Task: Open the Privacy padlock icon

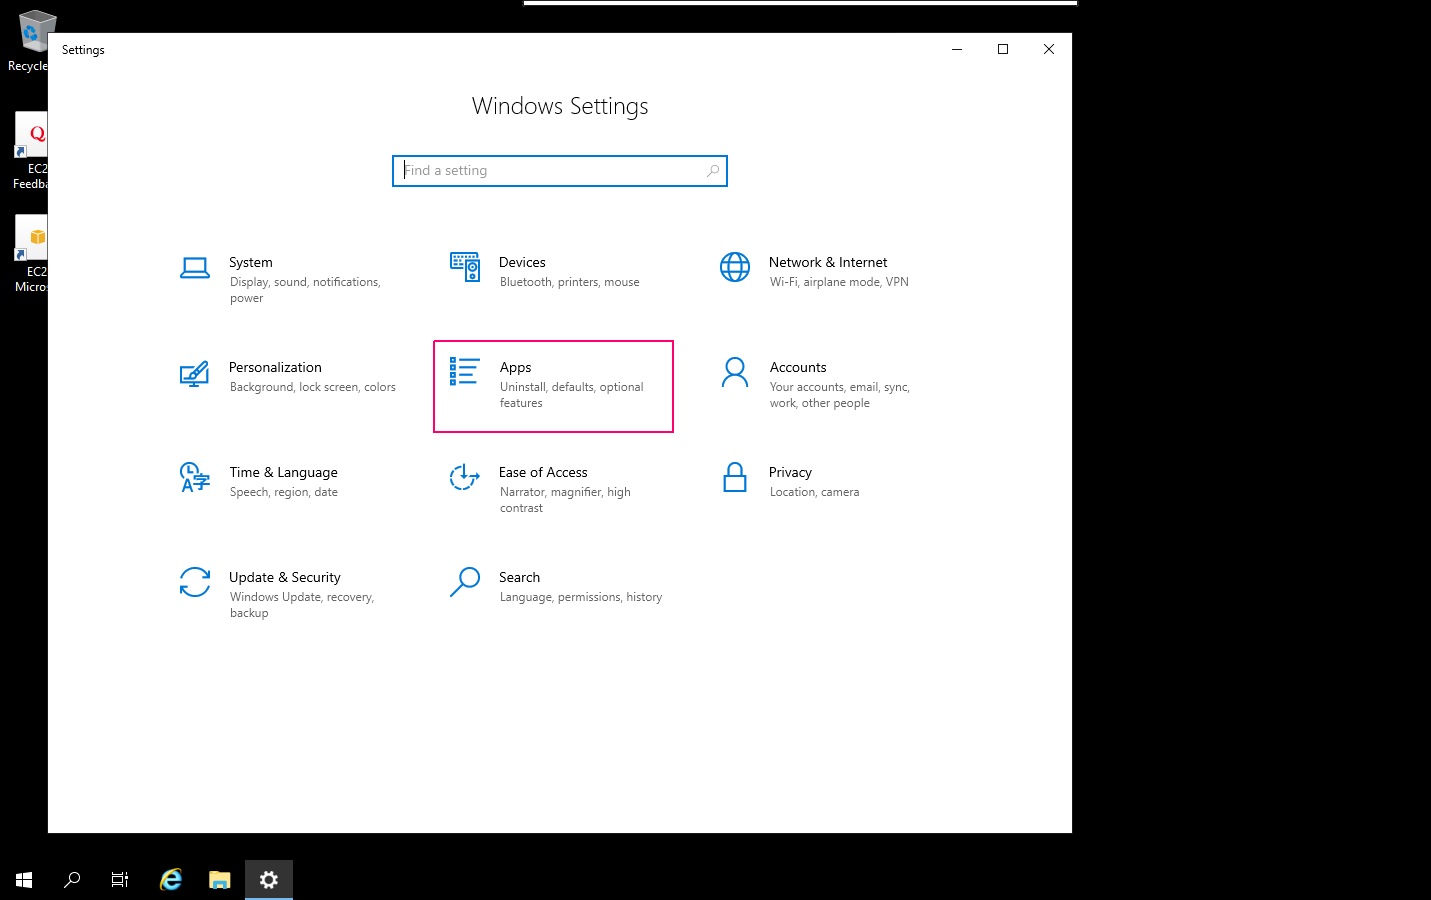Action: pos(735,477)
